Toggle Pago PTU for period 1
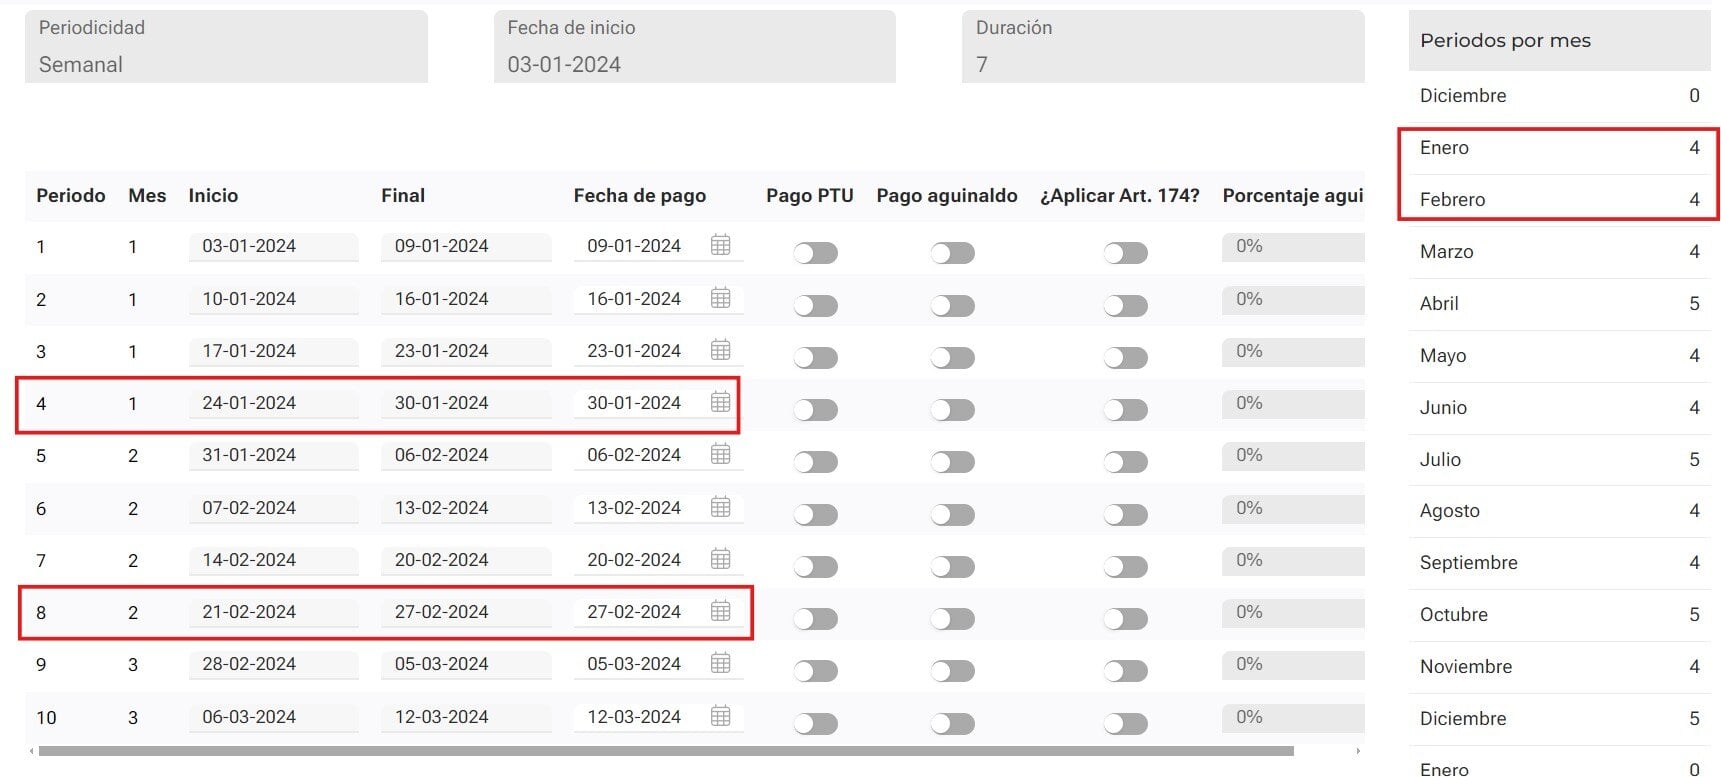The height and width of the screenshot is (777, 1721). pyautogui.click(x=816, y=253)
